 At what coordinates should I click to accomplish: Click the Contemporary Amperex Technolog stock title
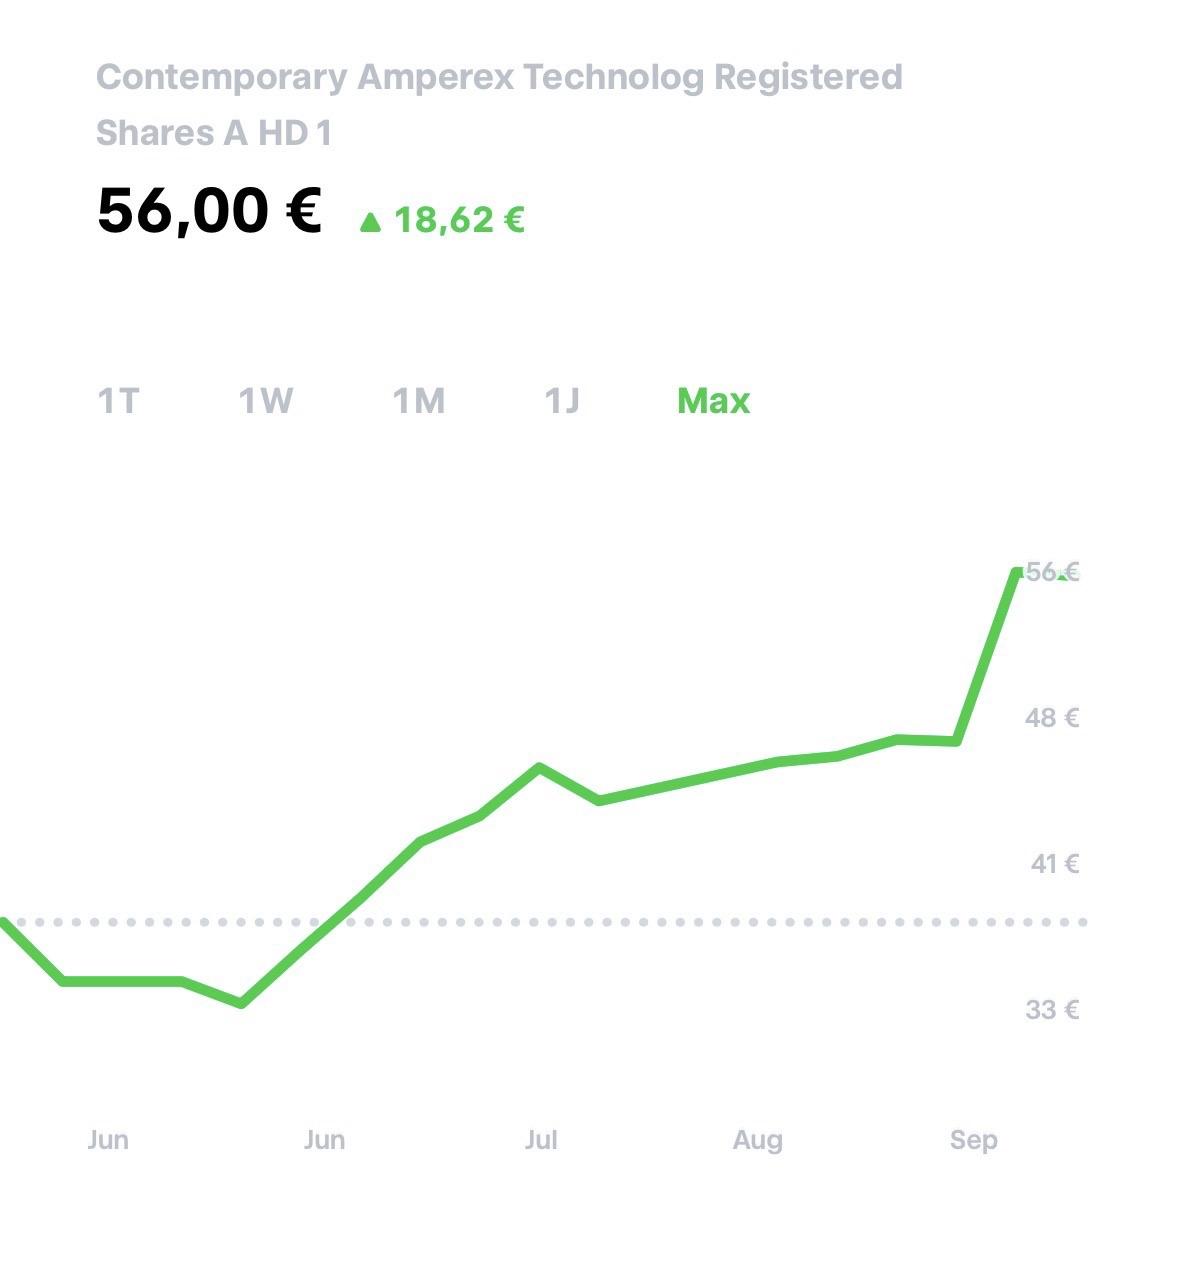(499, 77)
